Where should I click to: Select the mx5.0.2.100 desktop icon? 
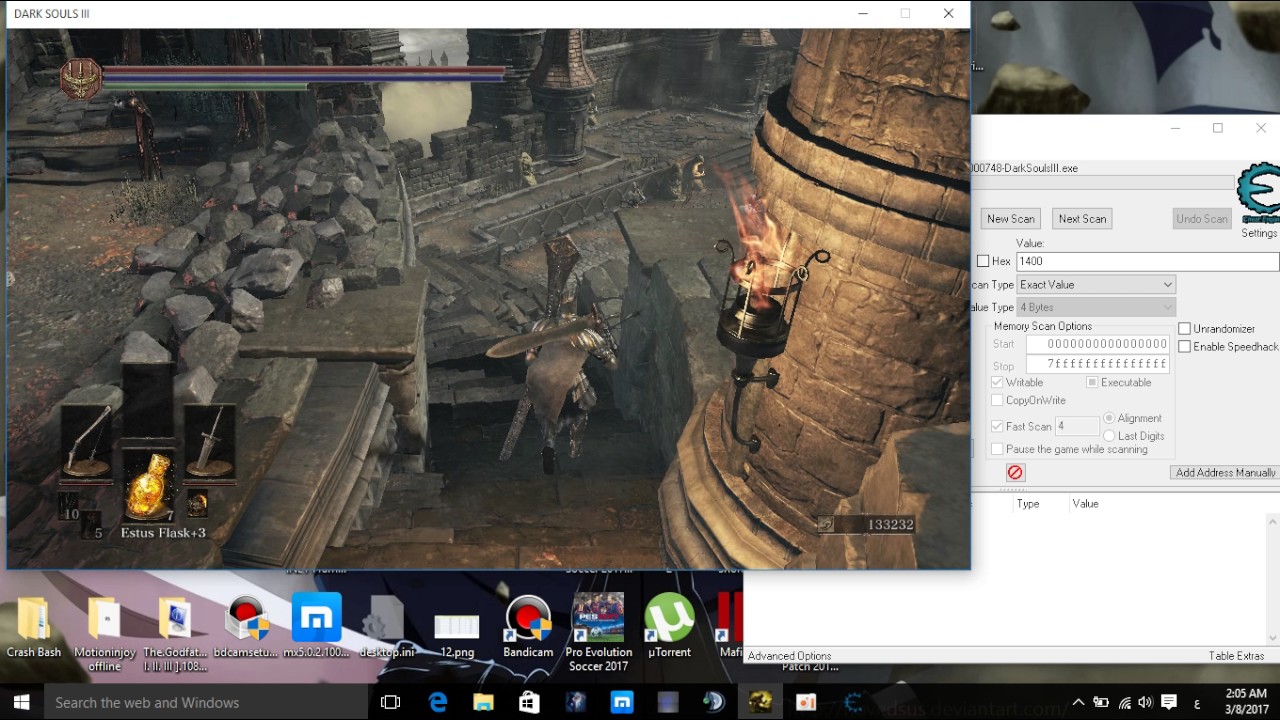coord(316,627)
